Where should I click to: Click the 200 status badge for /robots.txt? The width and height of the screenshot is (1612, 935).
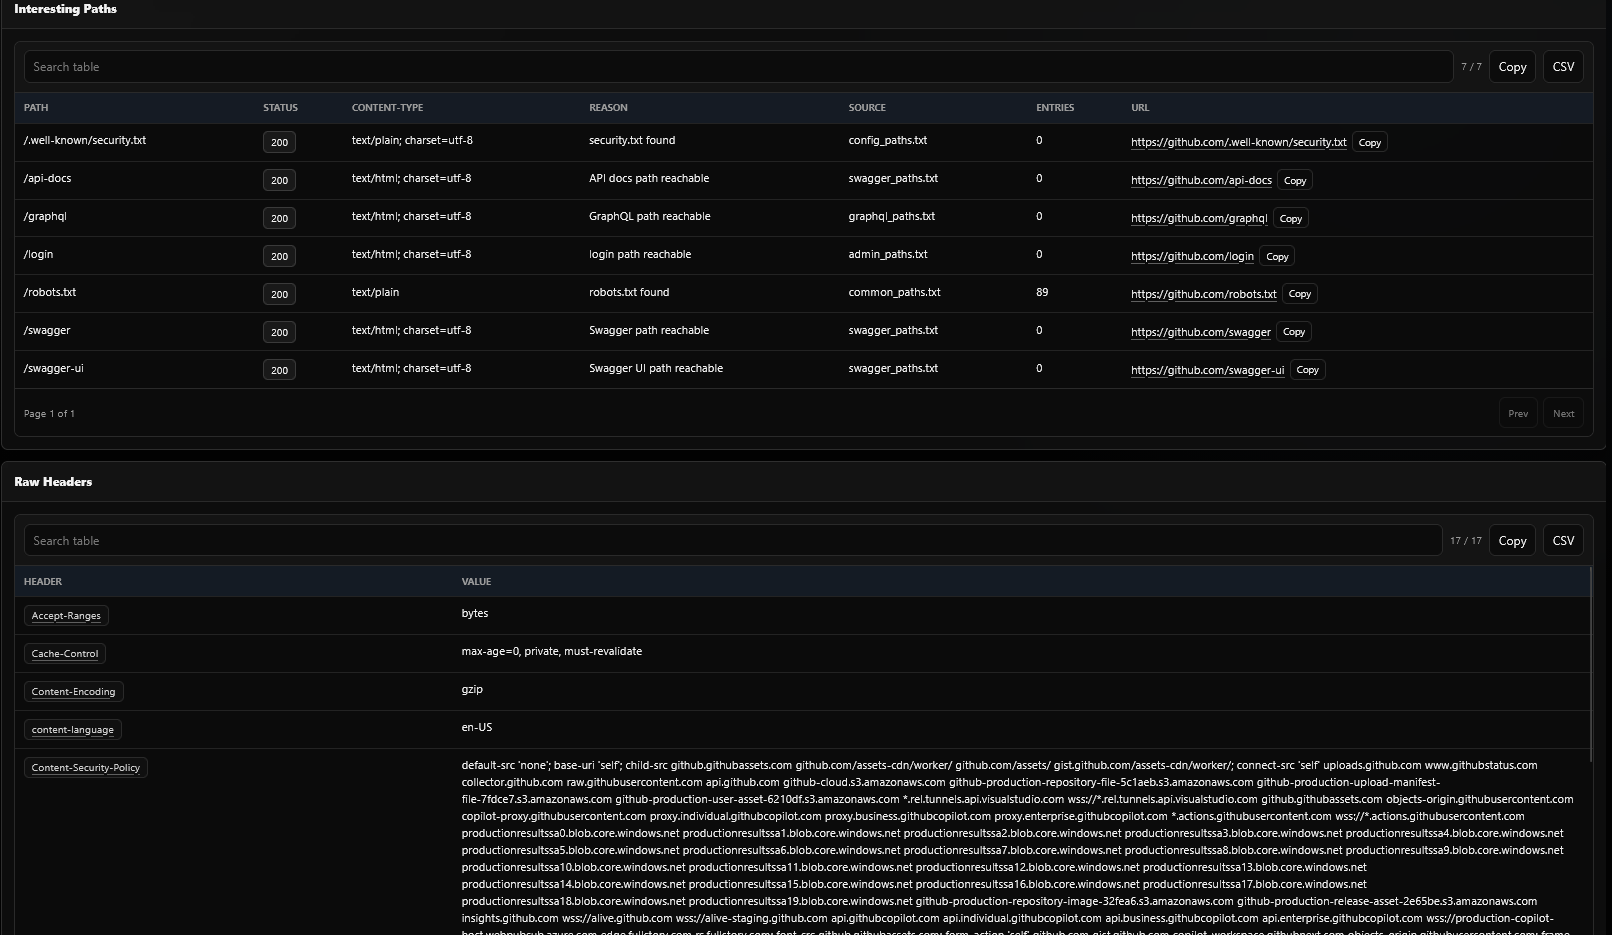click(279, 294)
